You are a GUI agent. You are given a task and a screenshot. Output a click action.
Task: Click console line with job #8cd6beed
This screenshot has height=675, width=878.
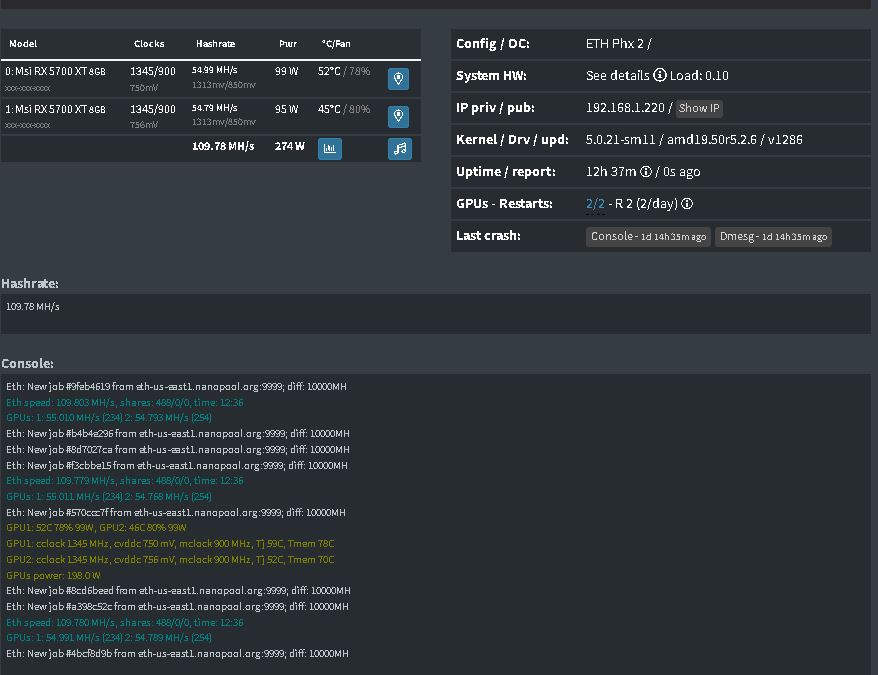tap(178, 590)
